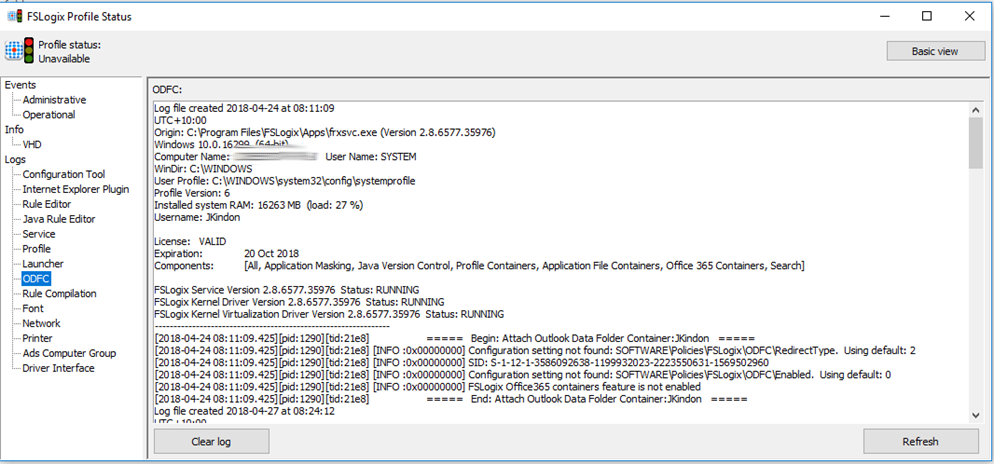Image resolution: width=994 pixels, height=464 pixels.
Task: Select the Logs tree node
Action: (x=15, y=159)
